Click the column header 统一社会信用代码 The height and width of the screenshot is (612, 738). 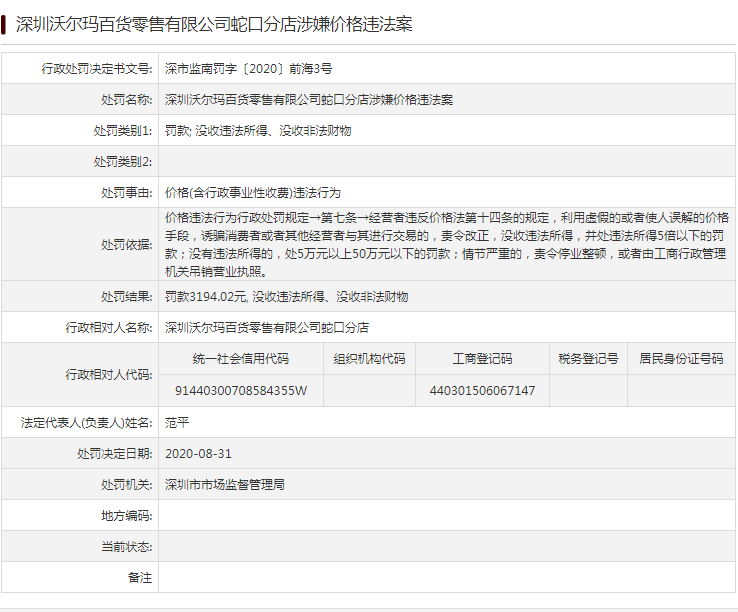click(241, 359)
